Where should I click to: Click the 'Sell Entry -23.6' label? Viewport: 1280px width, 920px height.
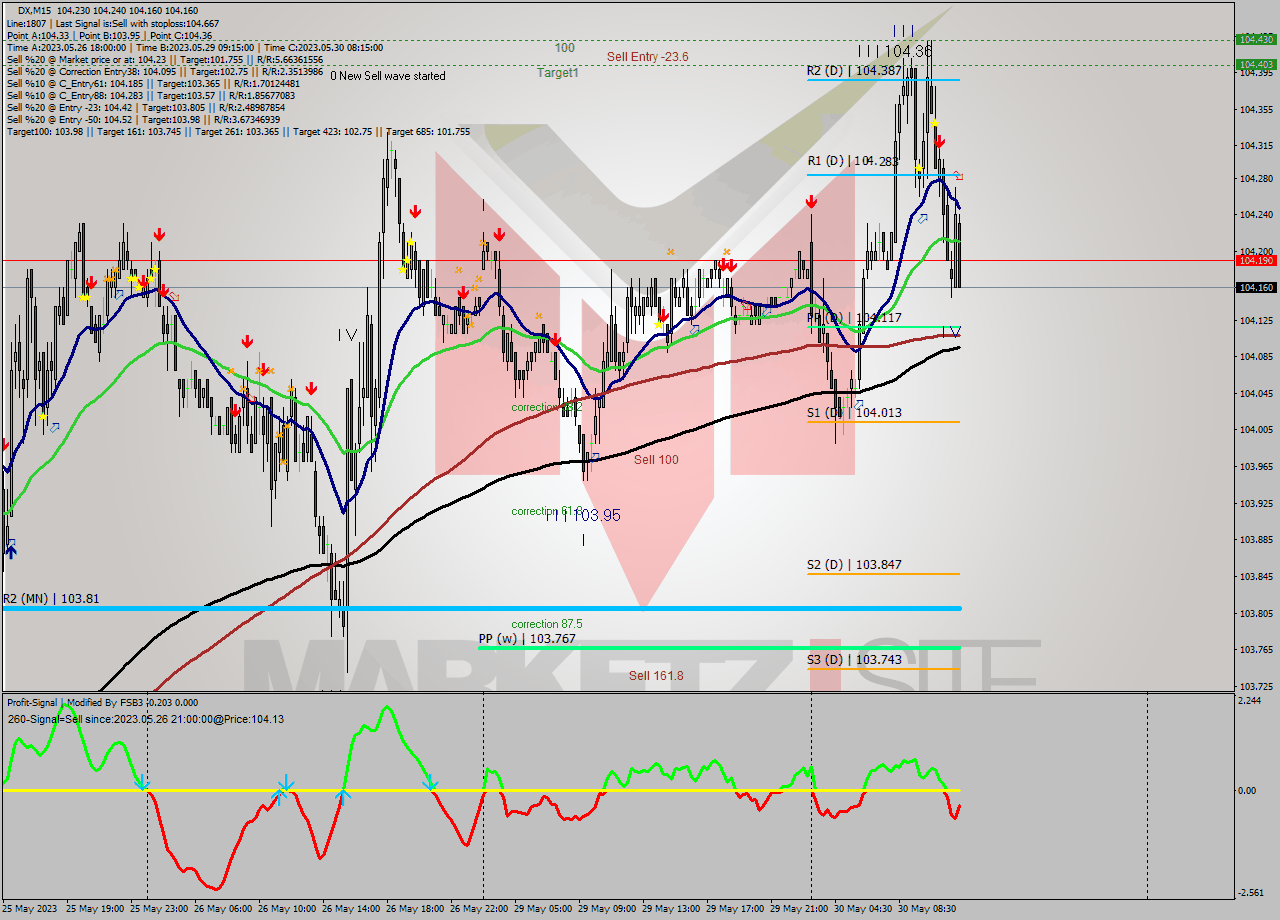click(647, 57)
